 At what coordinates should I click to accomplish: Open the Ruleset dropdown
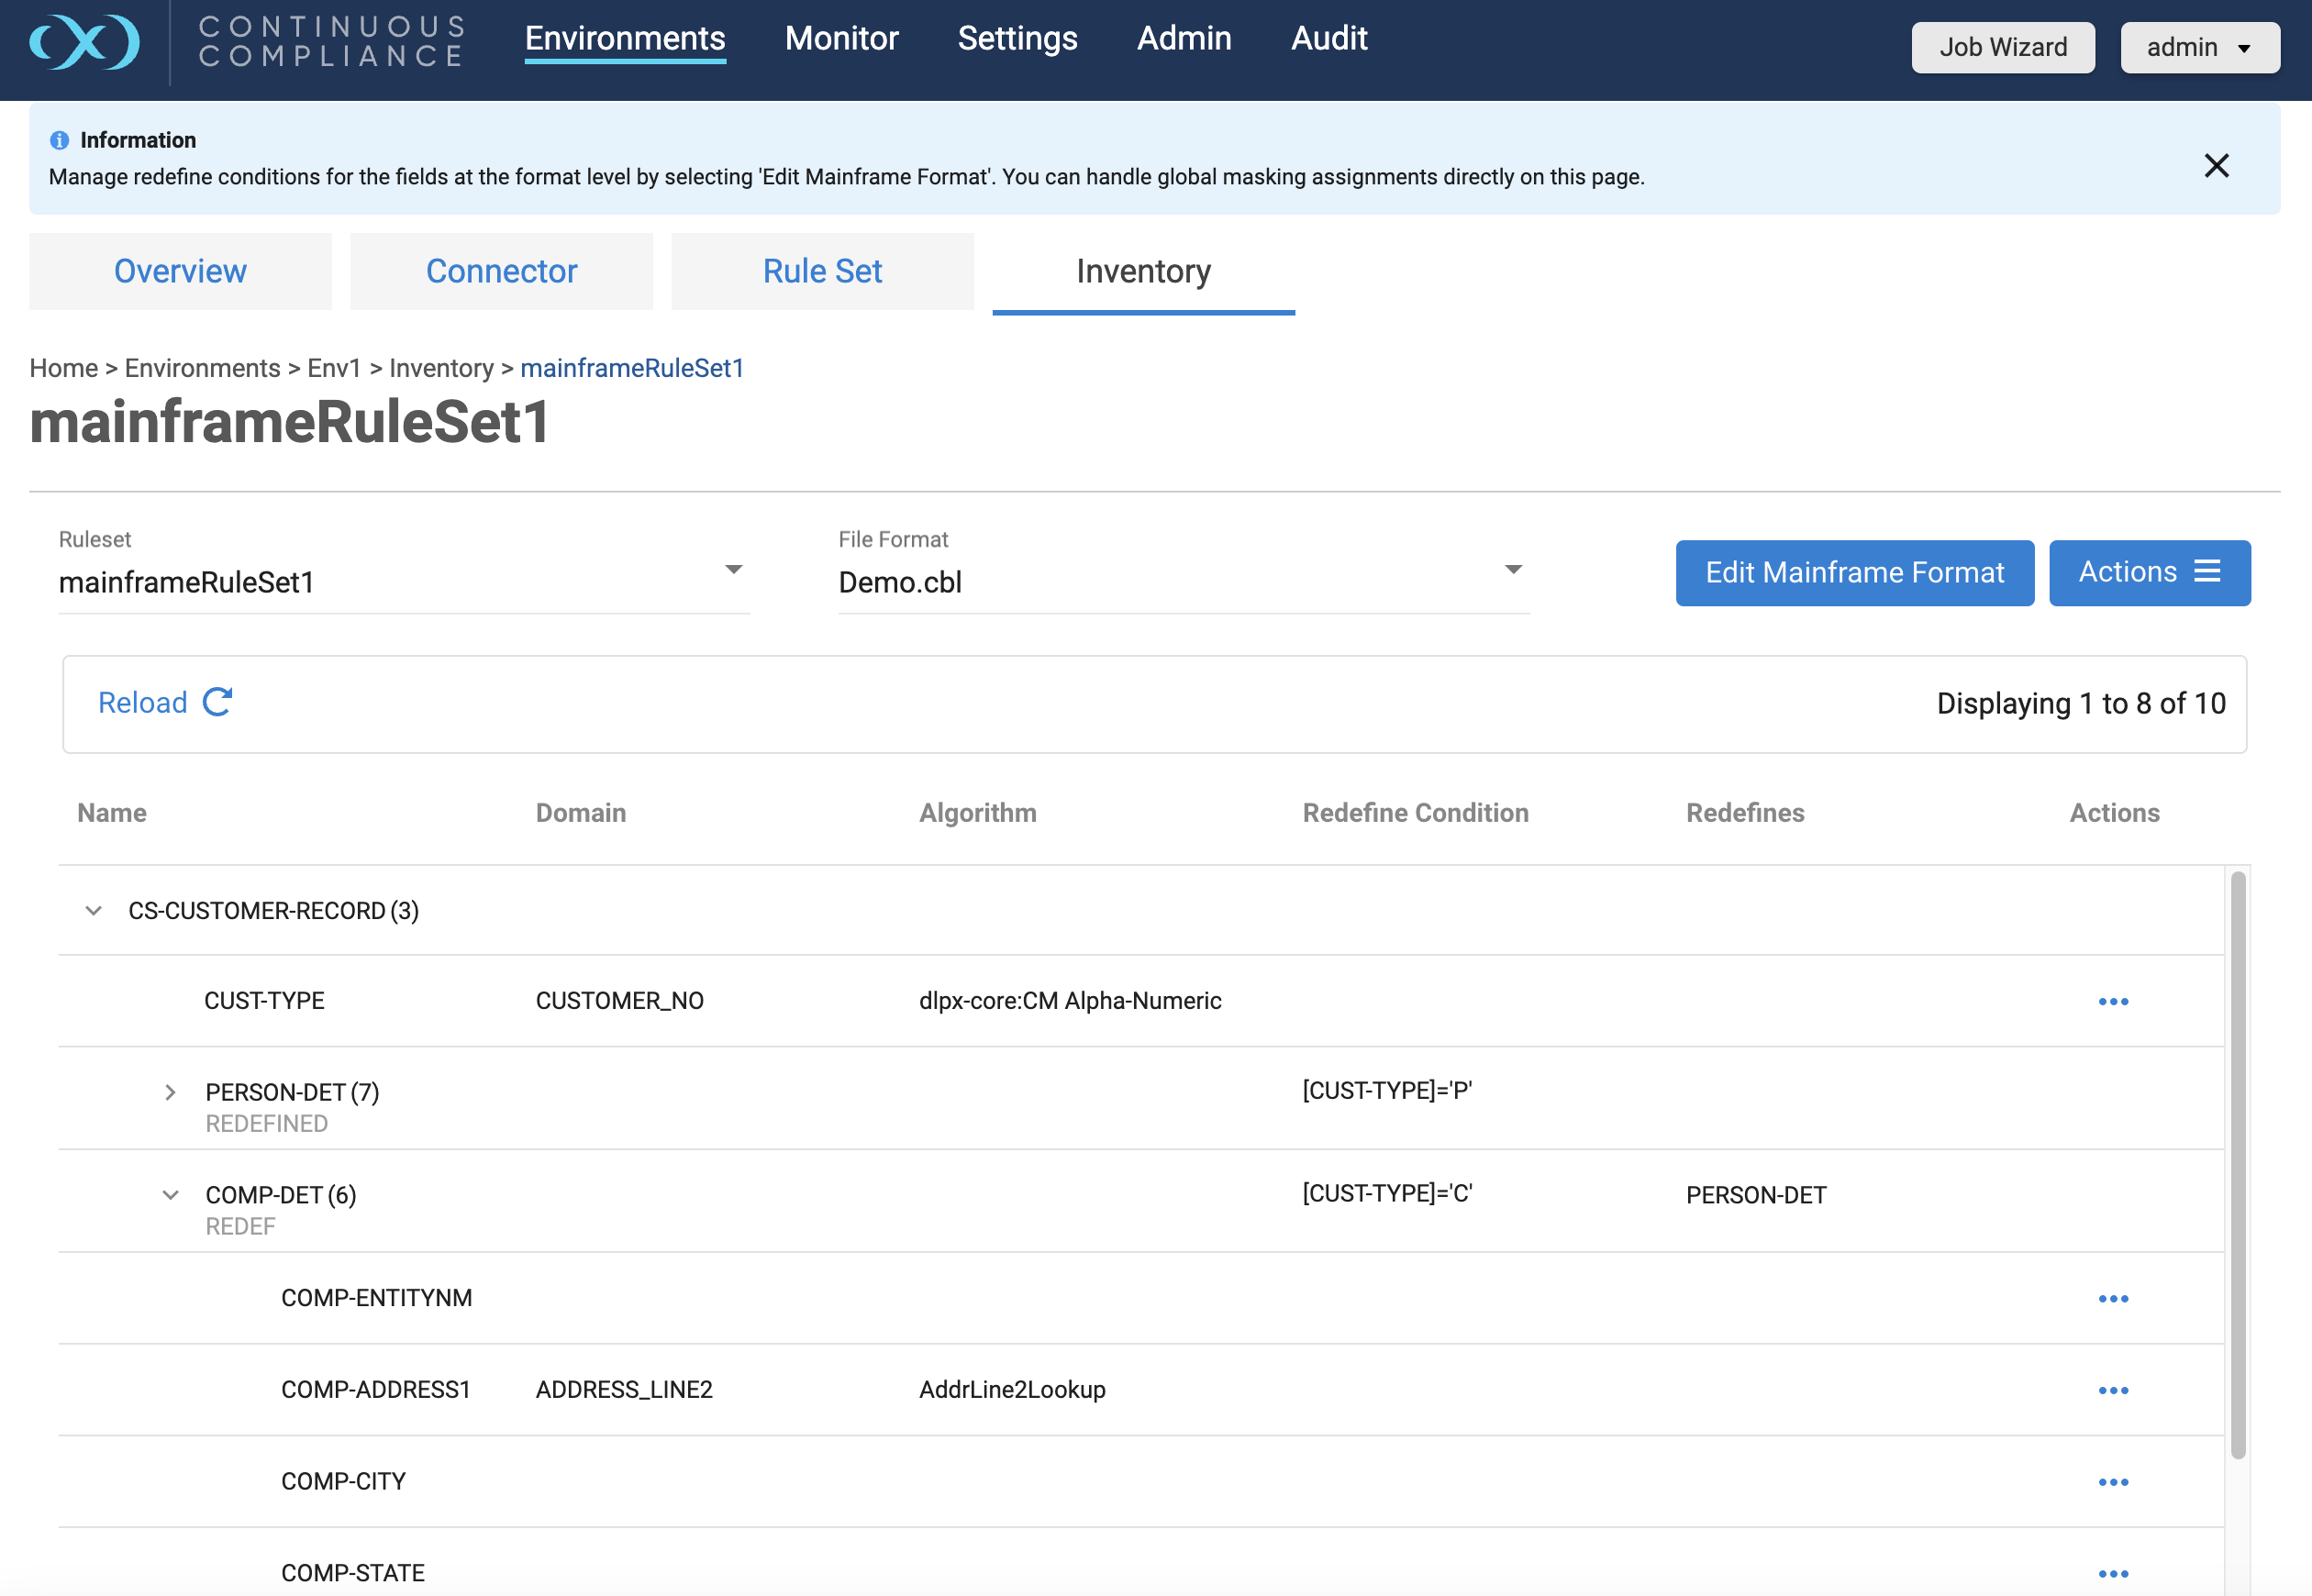(x=733, y=570)
